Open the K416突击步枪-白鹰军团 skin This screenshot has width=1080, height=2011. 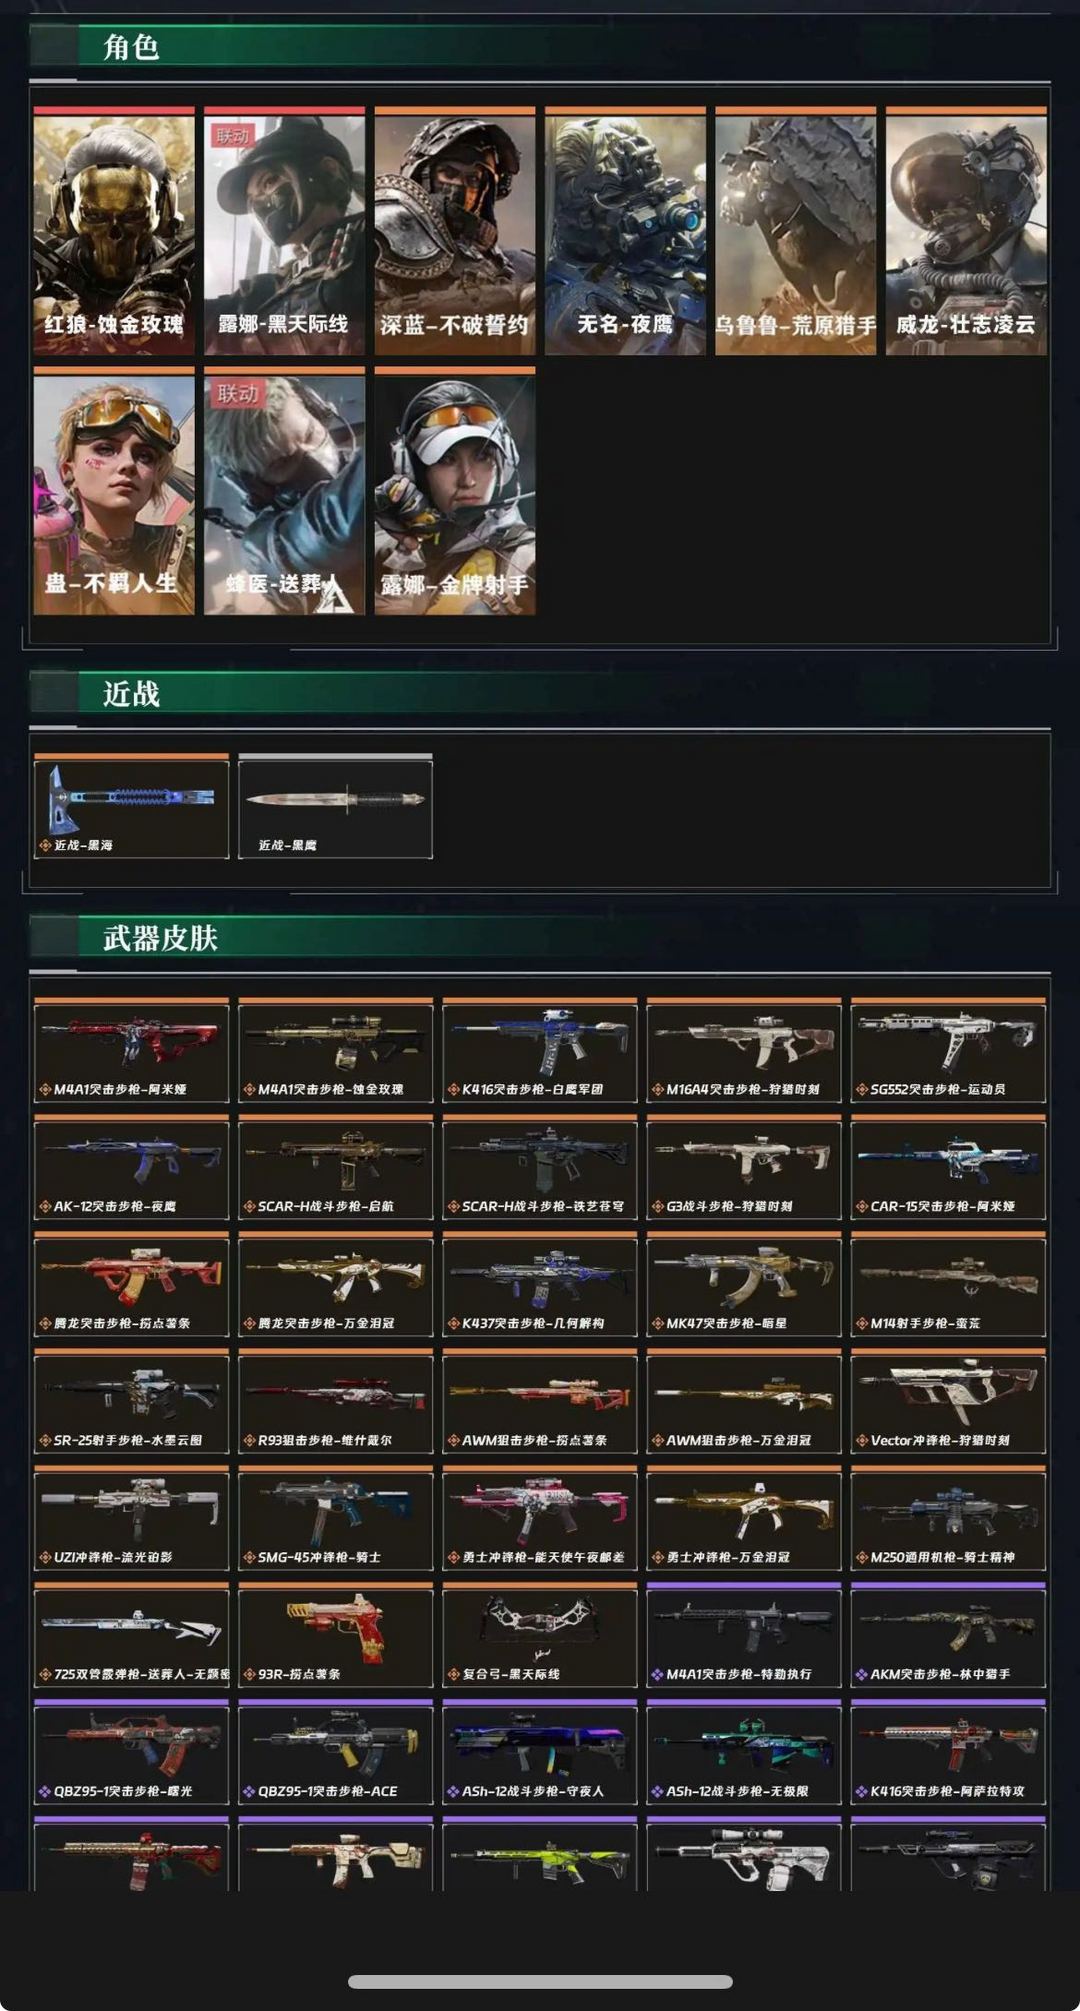tap(540, 1050)
